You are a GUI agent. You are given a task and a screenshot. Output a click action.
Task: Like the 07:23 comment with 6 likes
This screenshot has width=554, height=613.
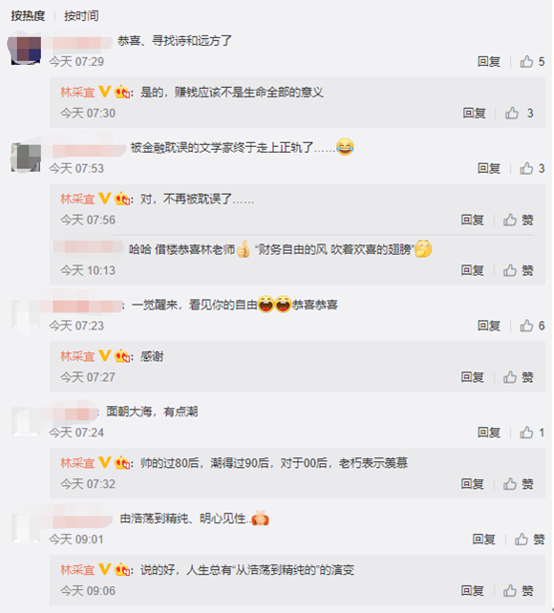tap(532, 325)
